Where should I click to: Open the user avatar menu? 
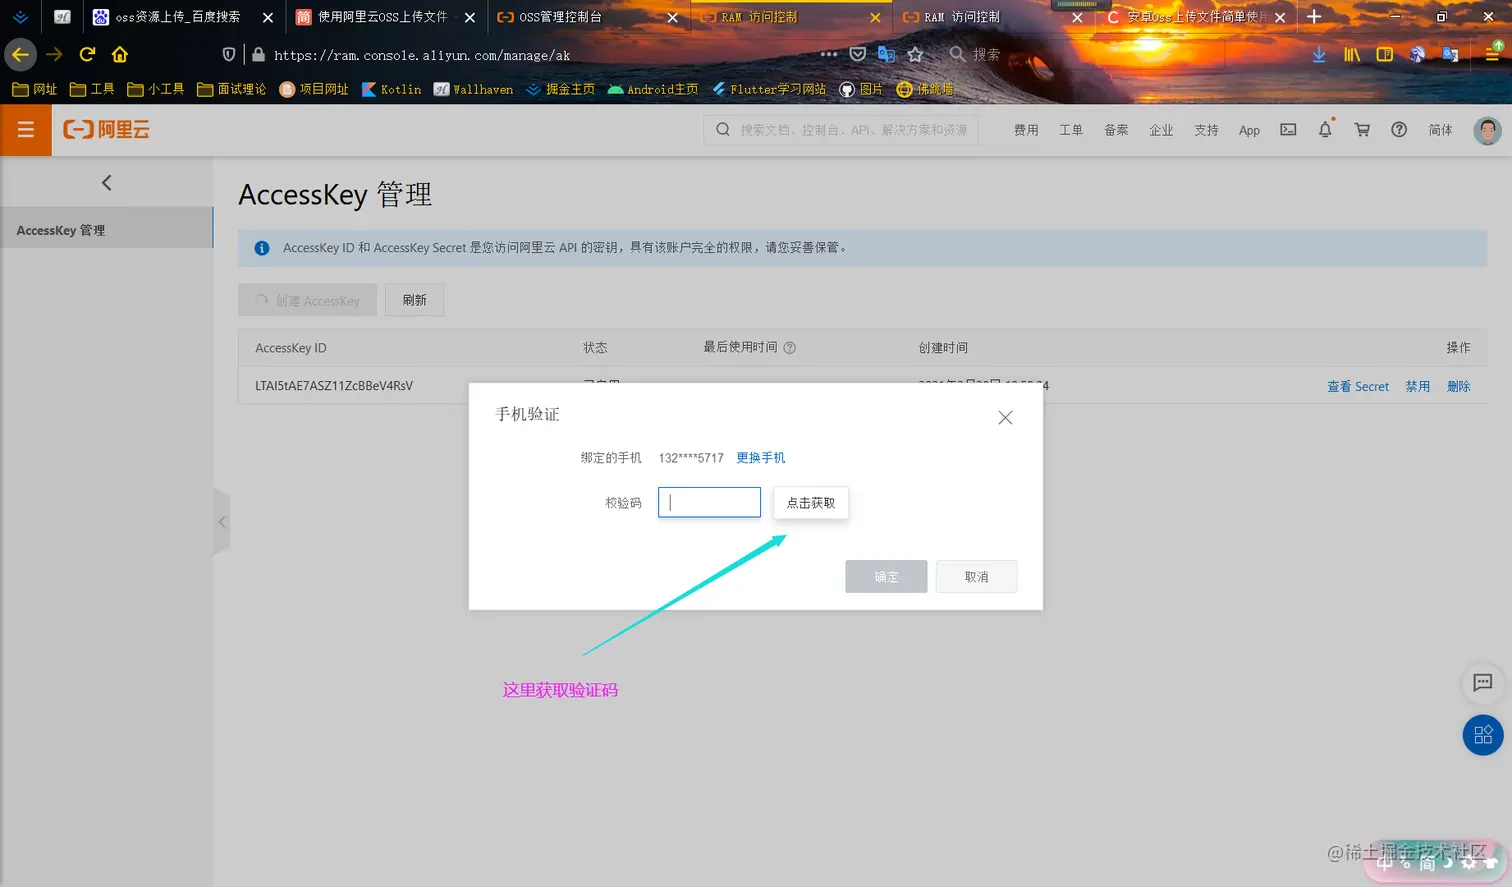(x=1487, y=130)
